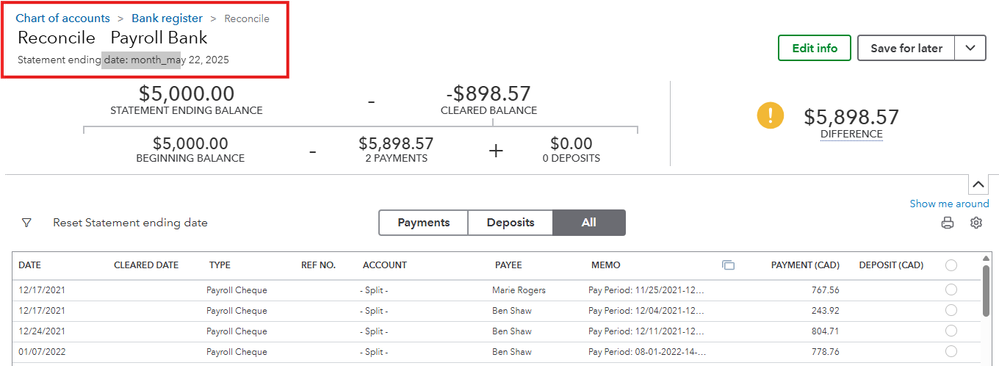Open Chart of accounts breadcrumb link

[62, 18]
